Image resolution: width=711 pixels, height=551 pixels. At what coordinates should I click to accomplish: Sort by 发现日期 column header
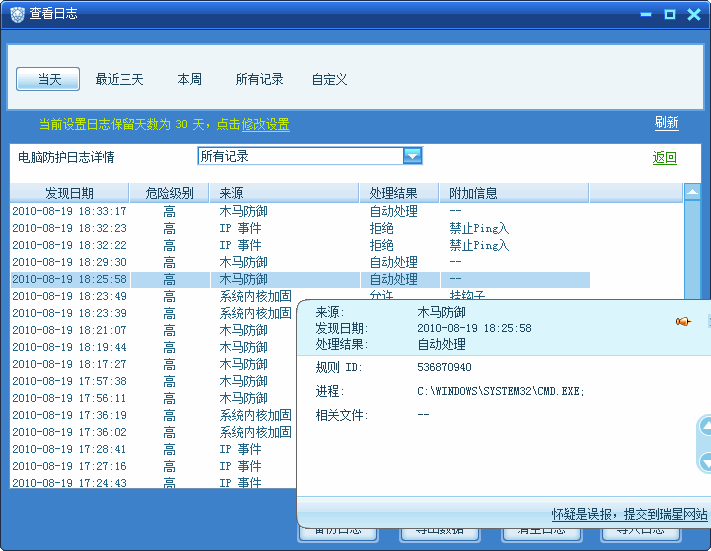tap(69, 193)
